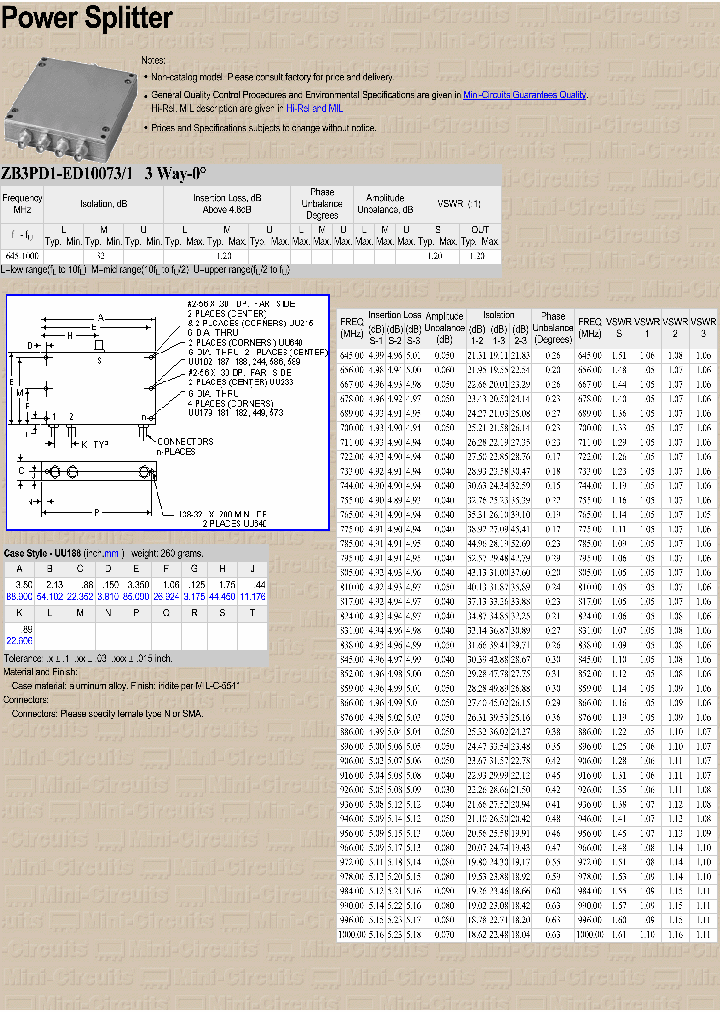The image size is (720, 1012).
Task: Click the Power Splitter page heading
Action: (x=86, y=17)
